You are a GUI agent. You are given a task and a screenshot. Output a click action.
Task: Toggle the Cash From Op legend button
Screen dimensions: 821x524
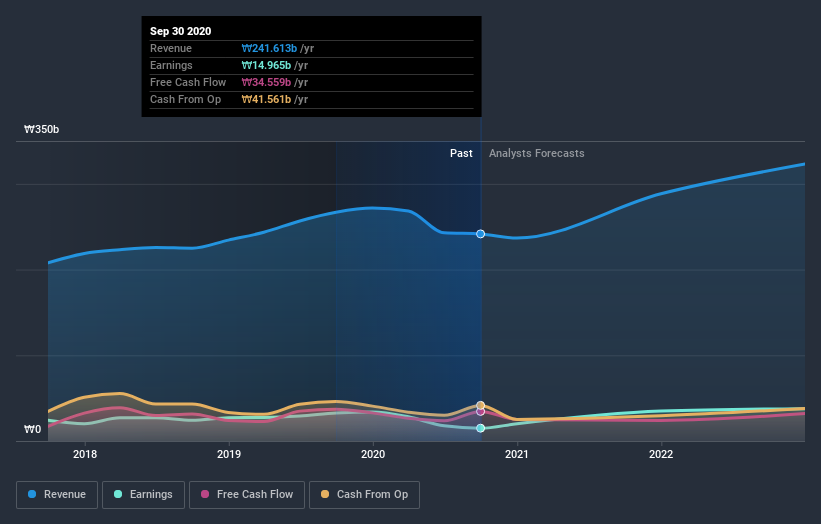(x=364, y=495)
